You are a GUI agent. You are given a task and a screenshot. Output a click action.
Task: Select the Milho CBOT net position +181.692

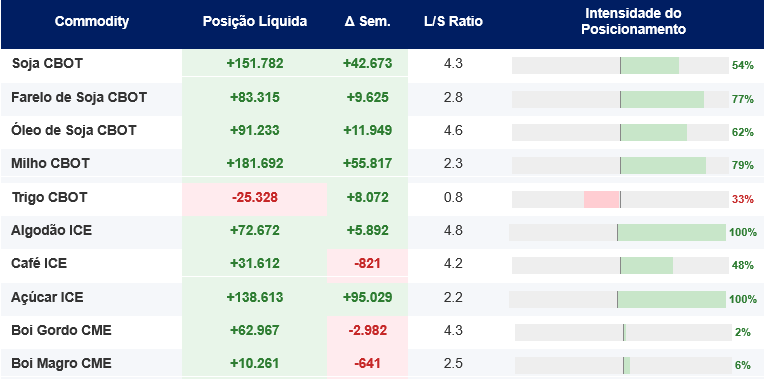click(255, 163)
